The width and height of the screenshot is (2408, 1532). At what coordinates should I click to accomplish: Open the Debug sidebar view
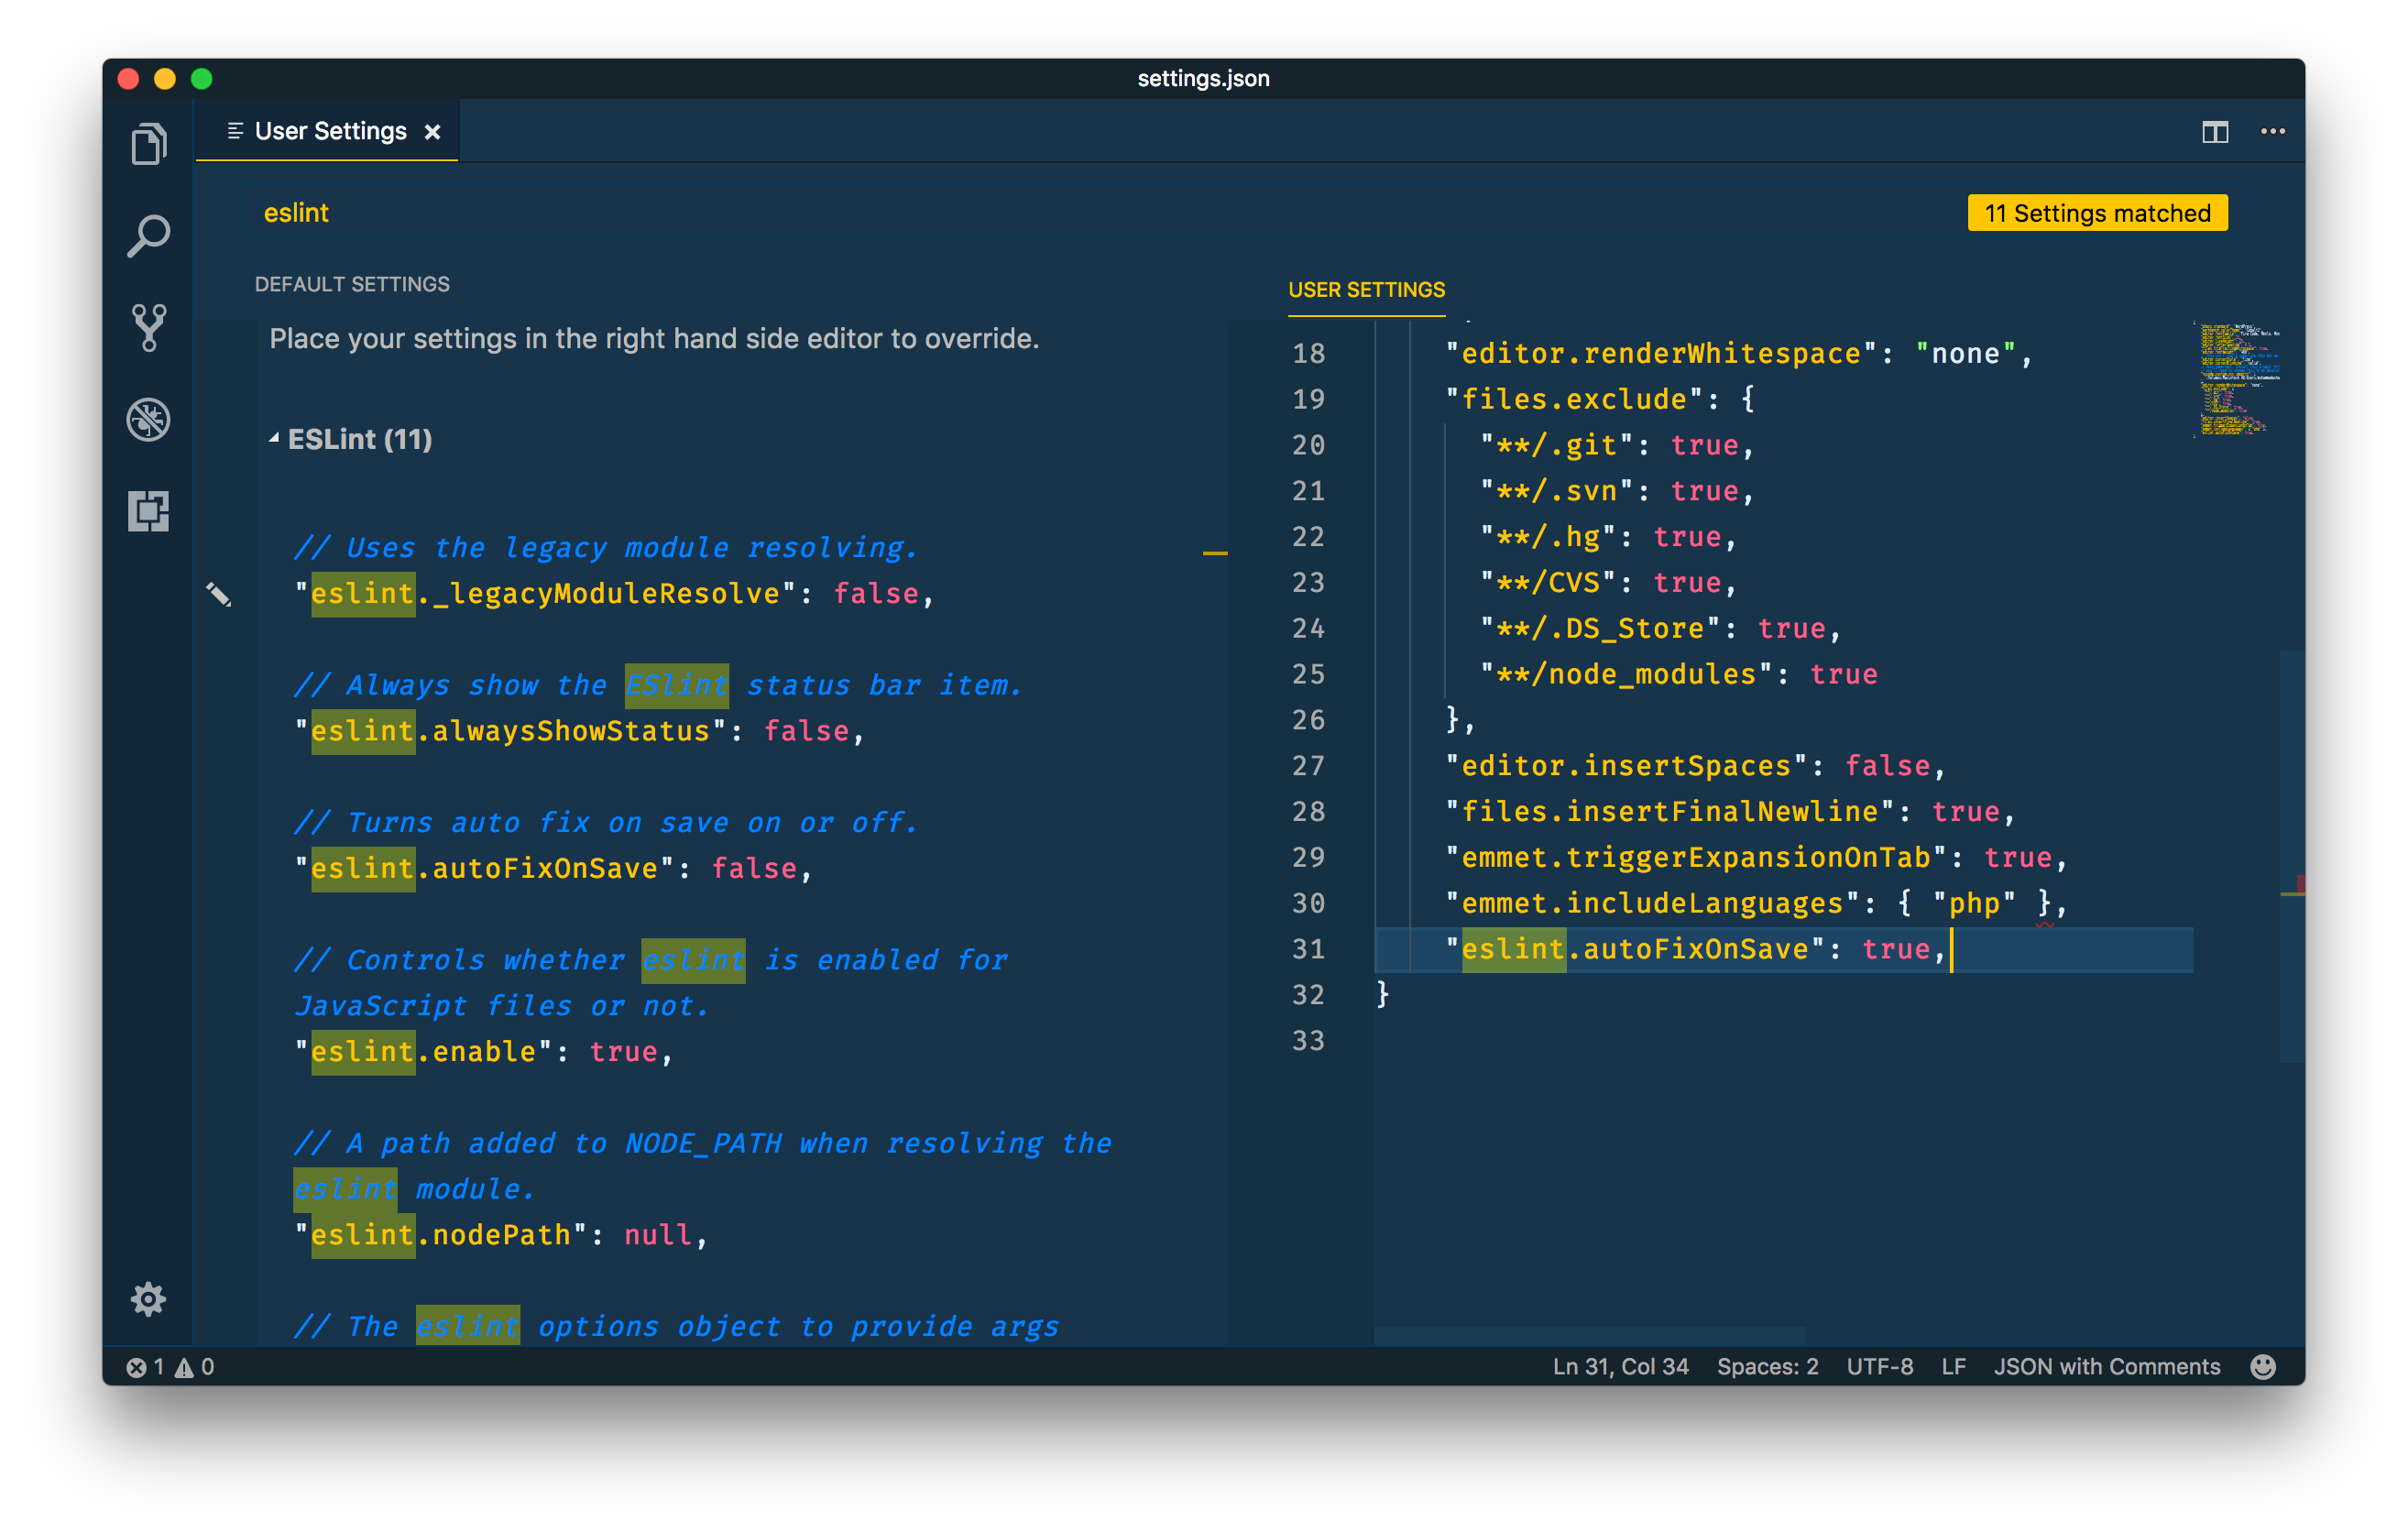(x=148, y=419)
